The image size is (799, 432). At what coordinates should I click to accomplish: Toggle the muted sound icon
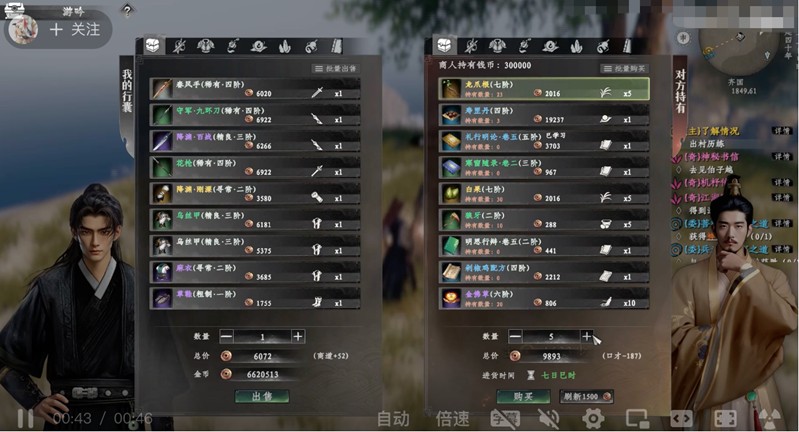tap(549, 419)
